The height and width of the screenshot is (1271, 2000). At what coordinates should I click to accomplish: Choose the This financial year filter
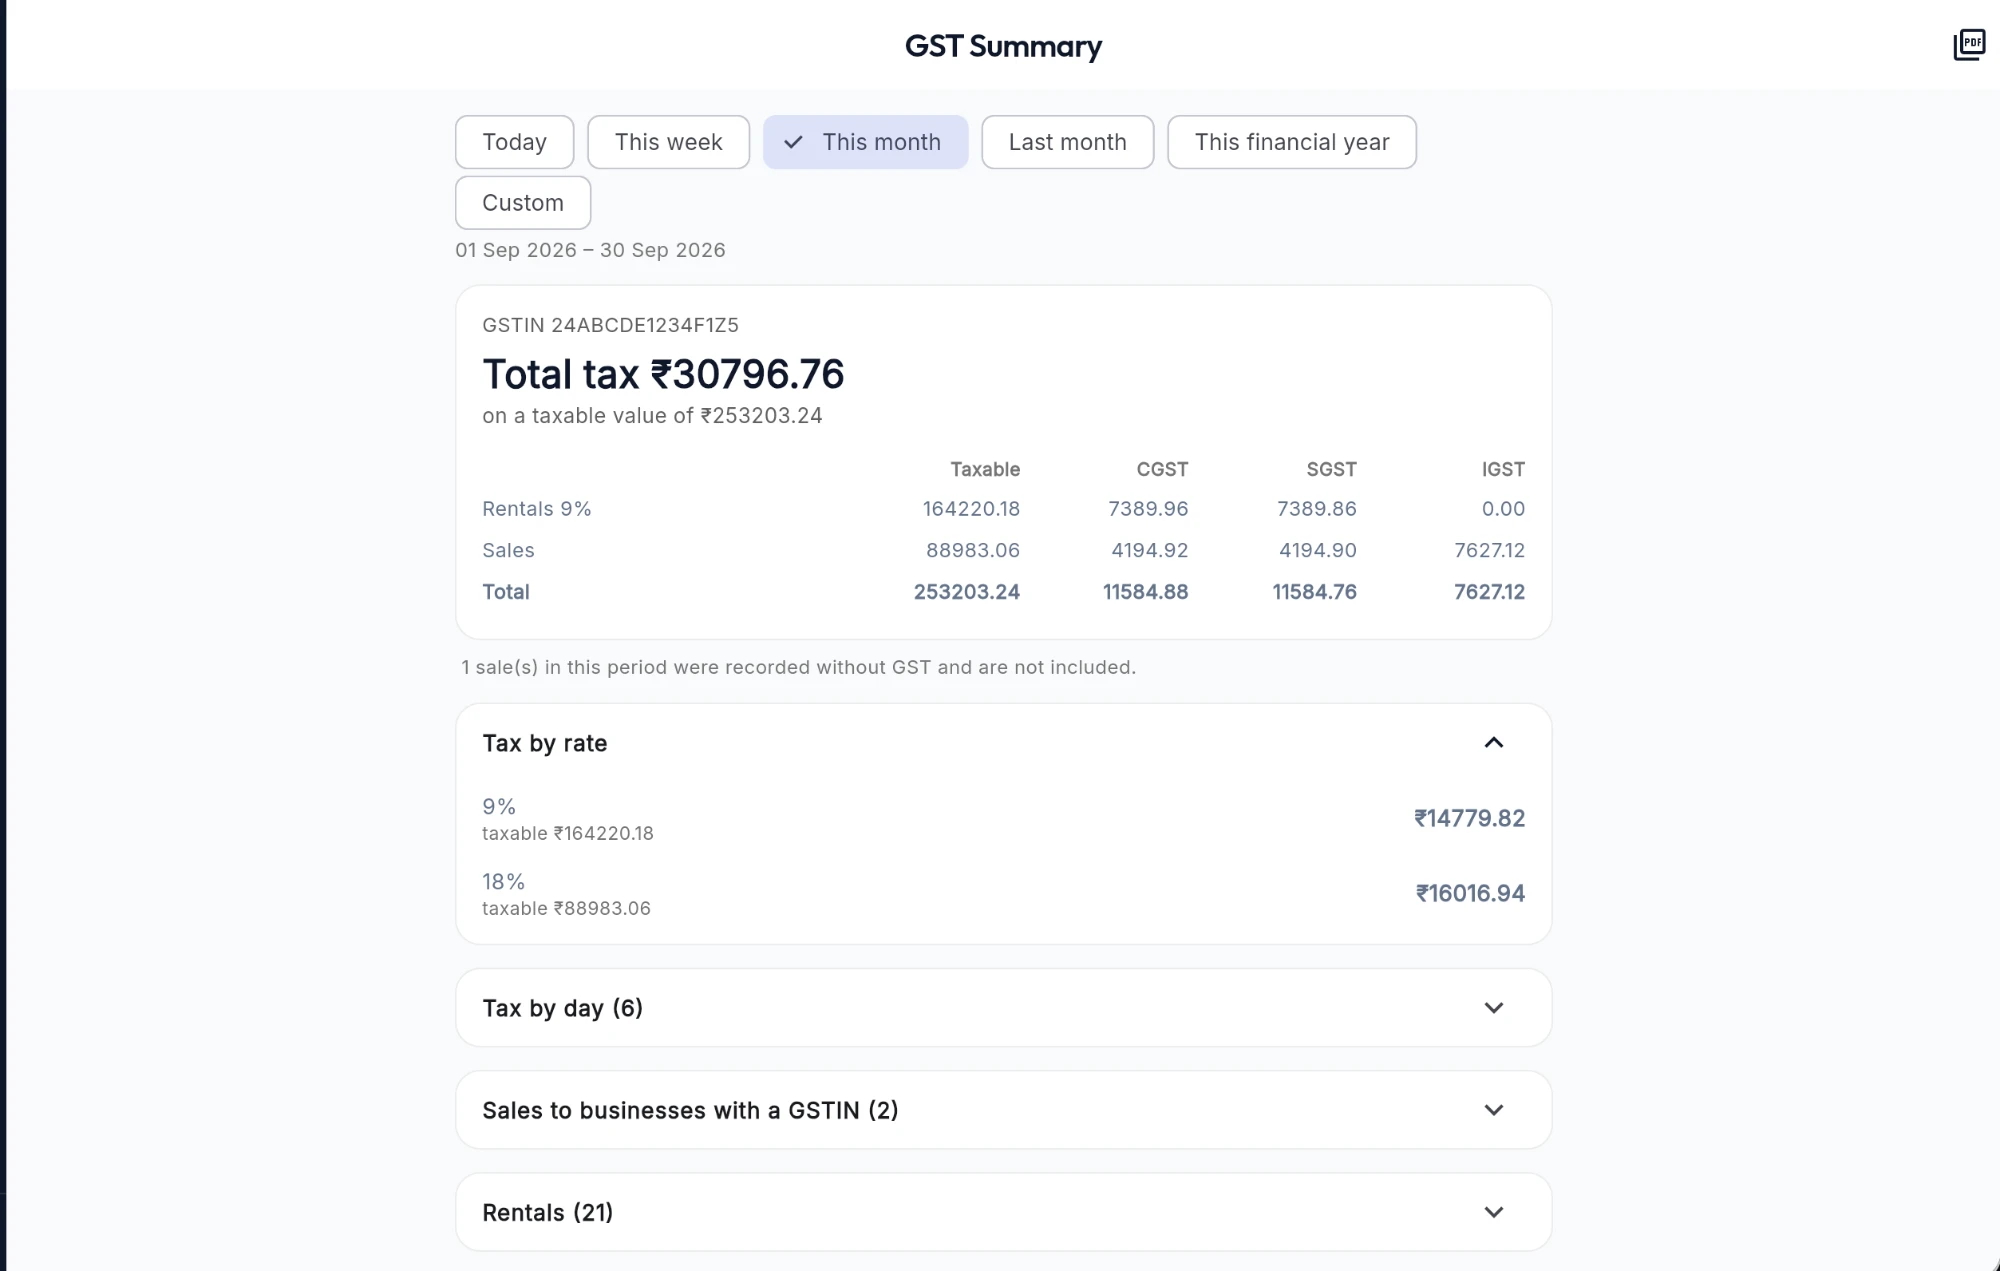point(1291,142)
